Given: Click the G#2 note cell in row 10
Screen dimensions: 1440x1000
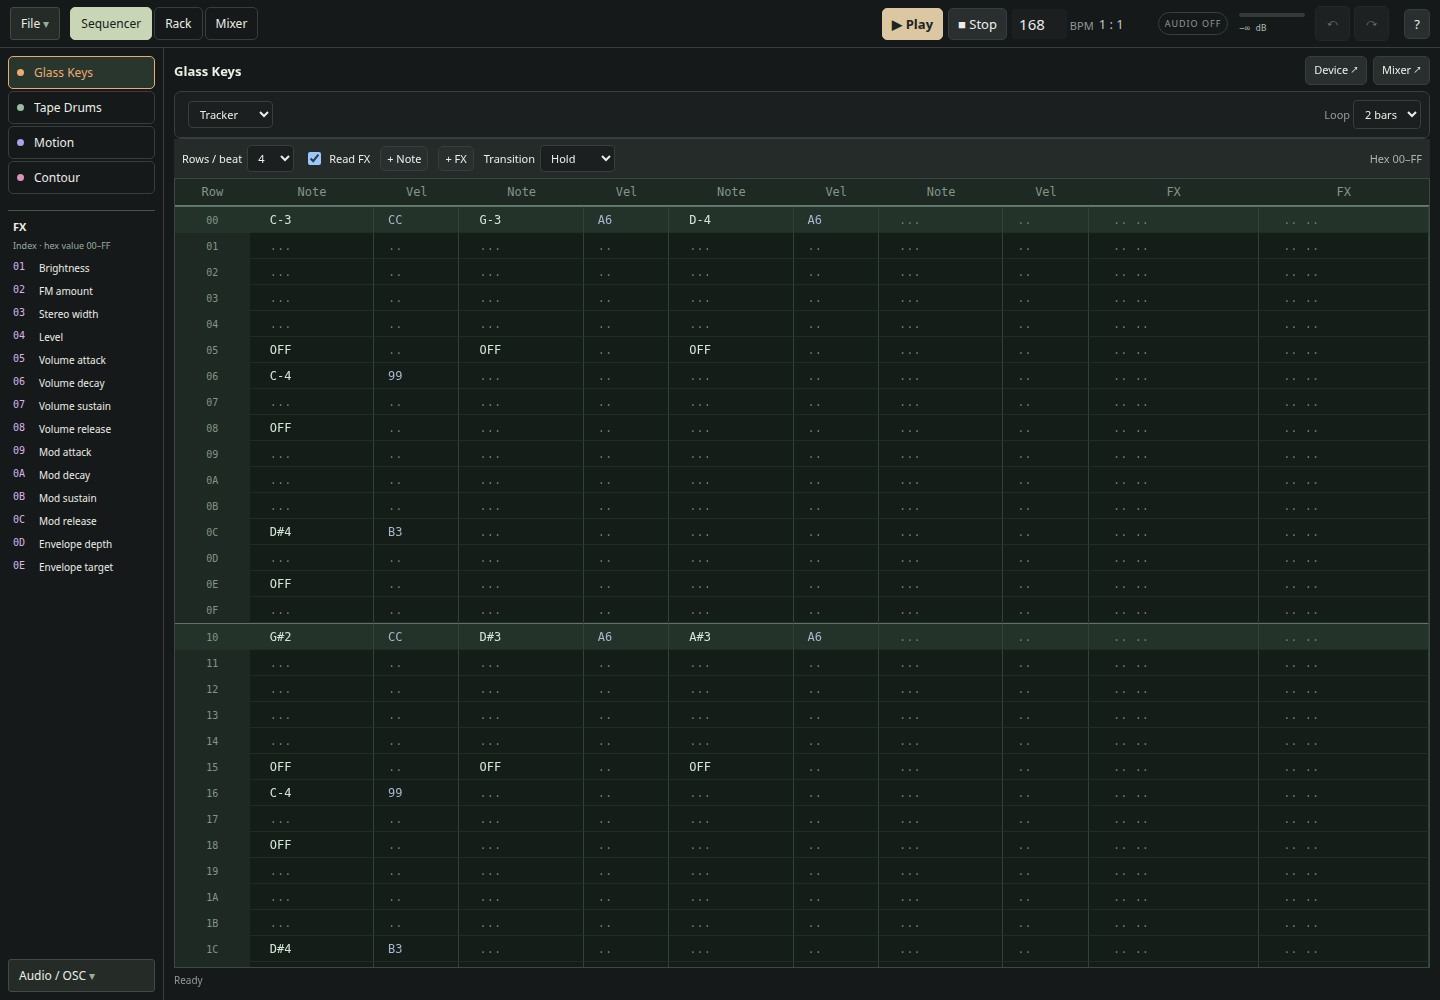Looking at the screenshot, I should (311, 637).
